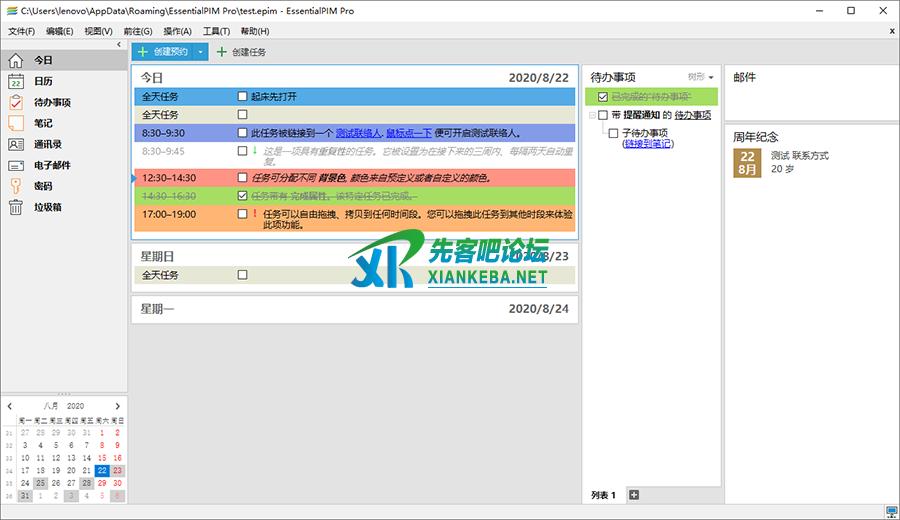Open the 密码 passwords module

coord(43,186)
